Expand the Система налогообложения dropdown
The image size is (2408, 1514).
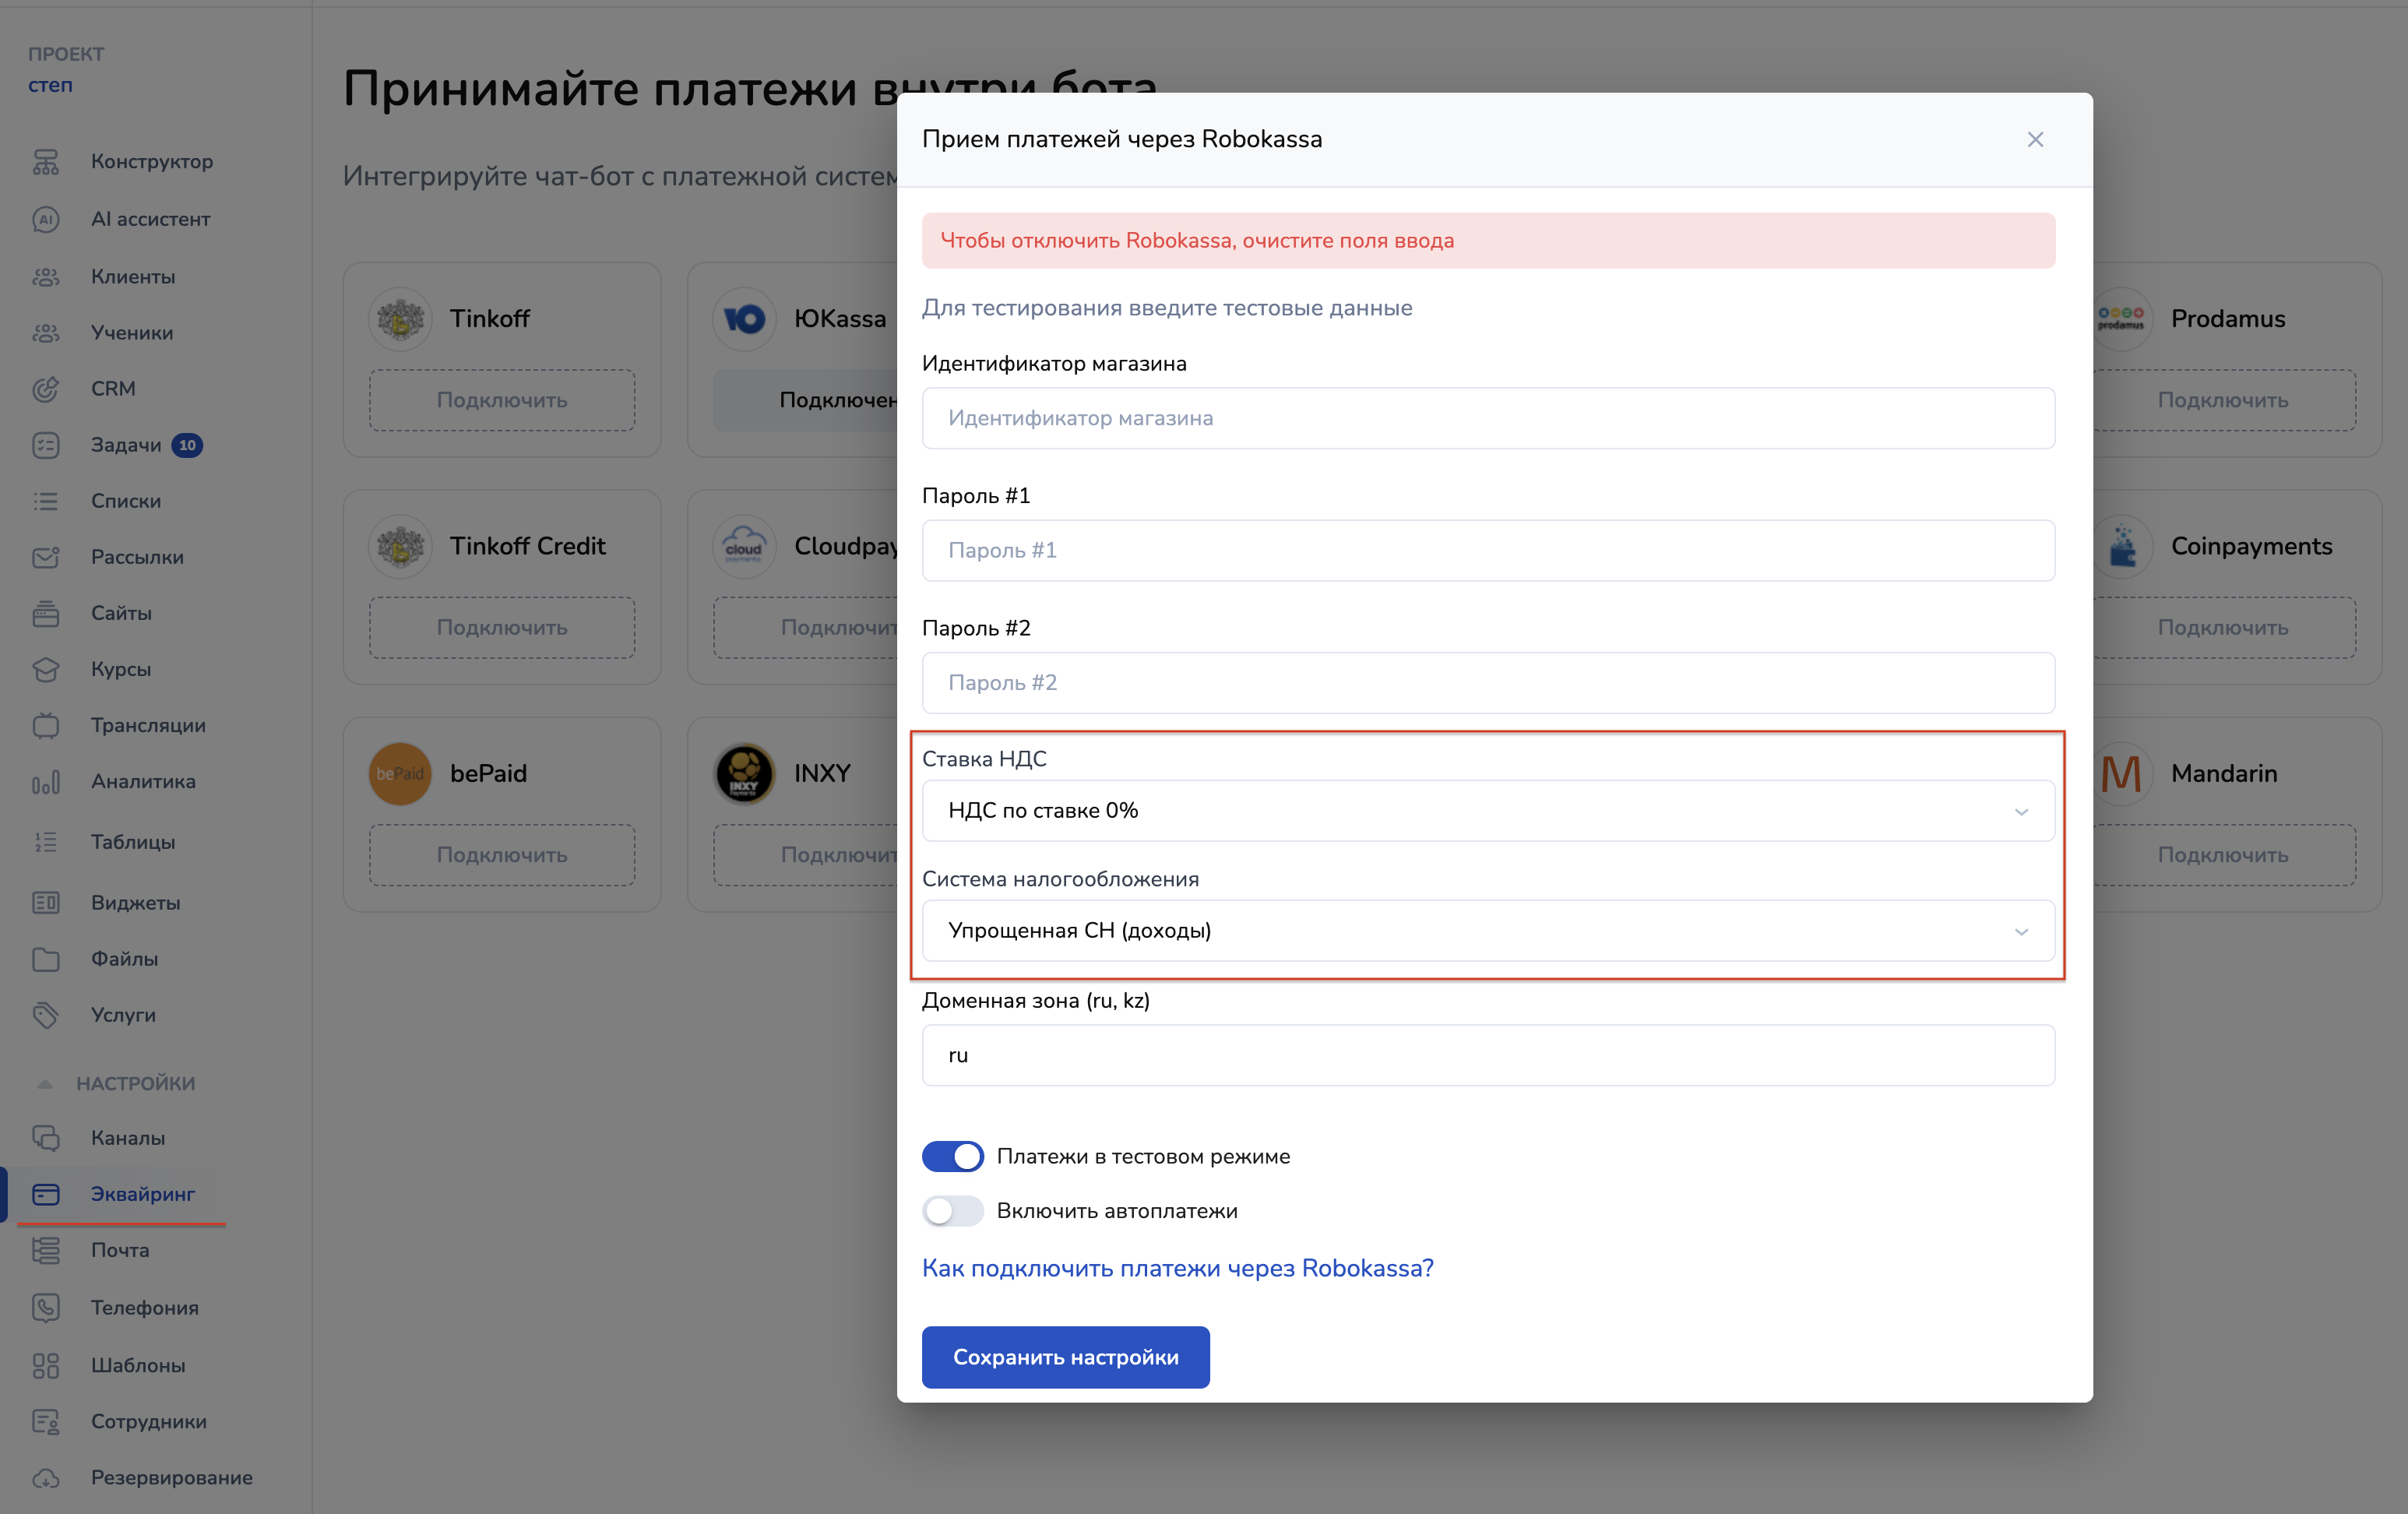tap(1487, 931)
